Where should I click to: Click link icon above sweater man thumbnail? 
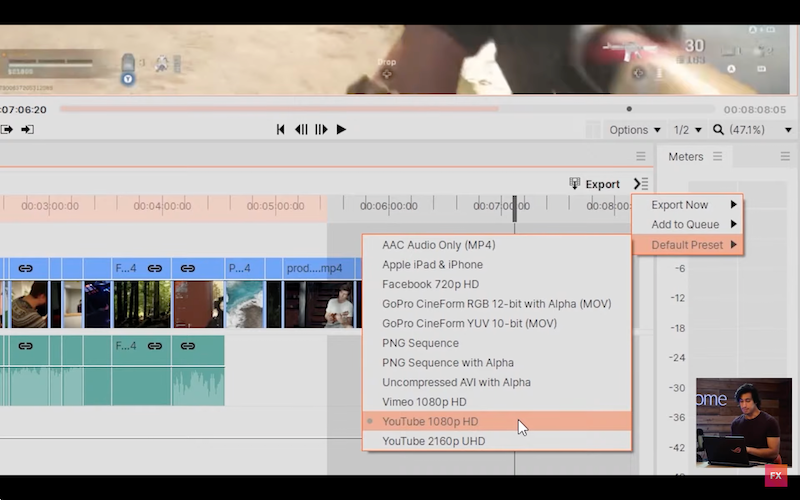point(25,268)
